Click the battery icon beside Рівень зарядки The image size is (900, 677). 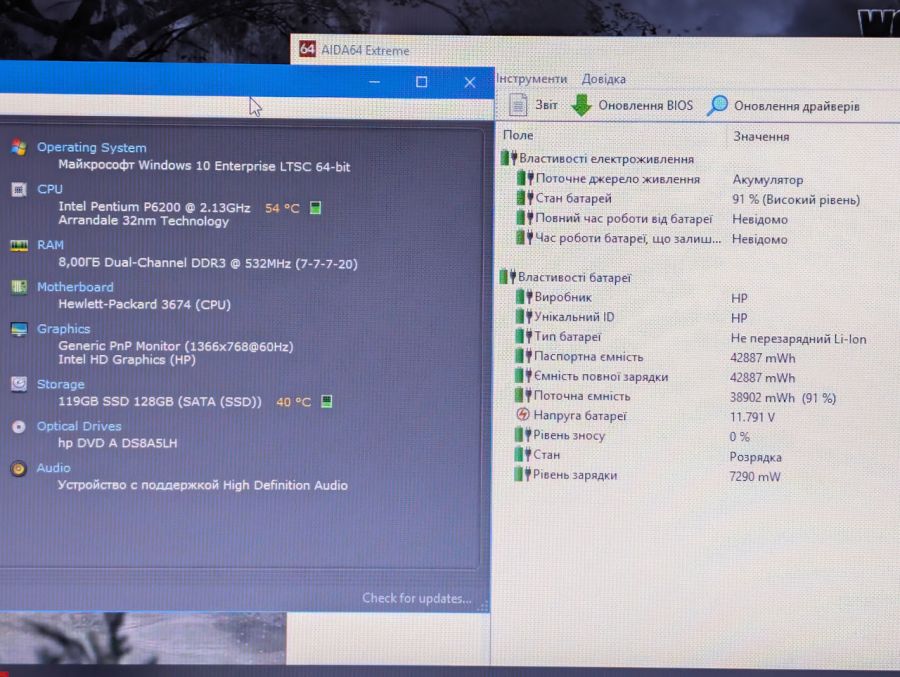tap(523, 474)
